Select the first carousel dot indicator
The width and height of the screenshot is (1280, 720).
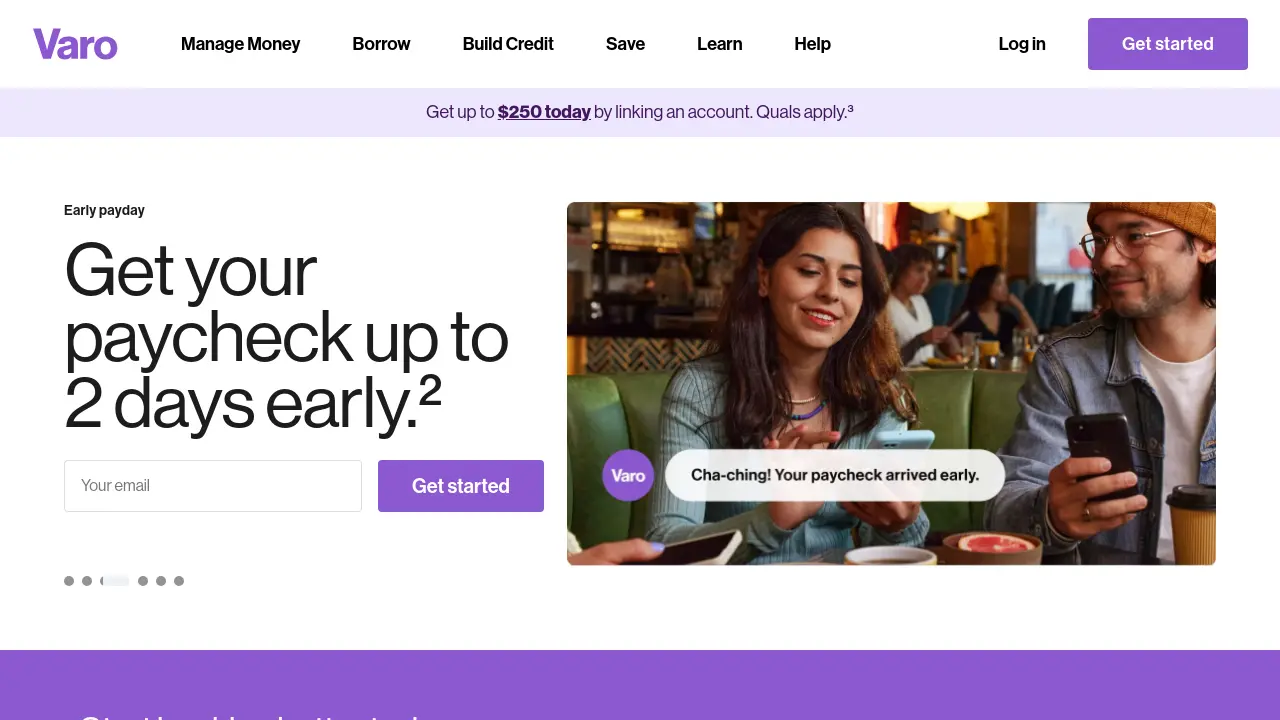[x=69, y=581]
